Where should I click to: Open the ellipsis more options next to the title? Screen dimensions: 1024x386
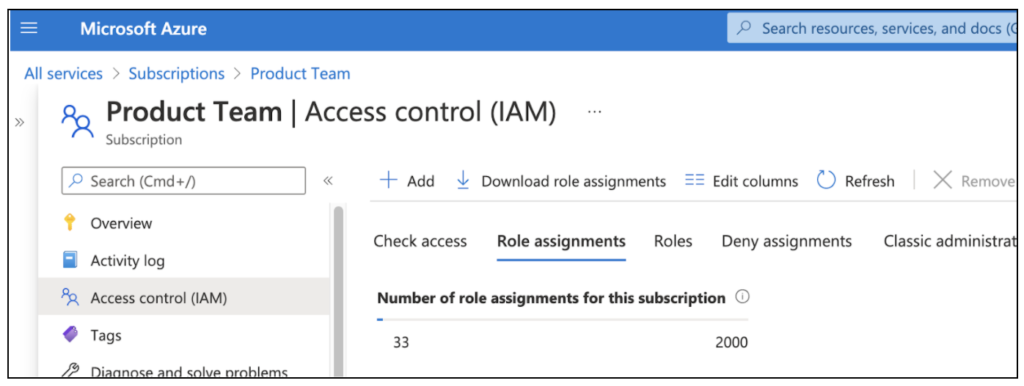594,112
